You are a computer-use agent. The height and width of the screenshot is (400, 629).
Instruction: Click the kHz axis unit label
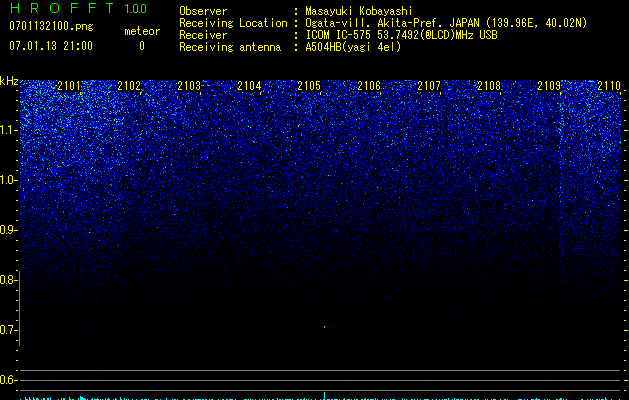(x=9, y=81)
